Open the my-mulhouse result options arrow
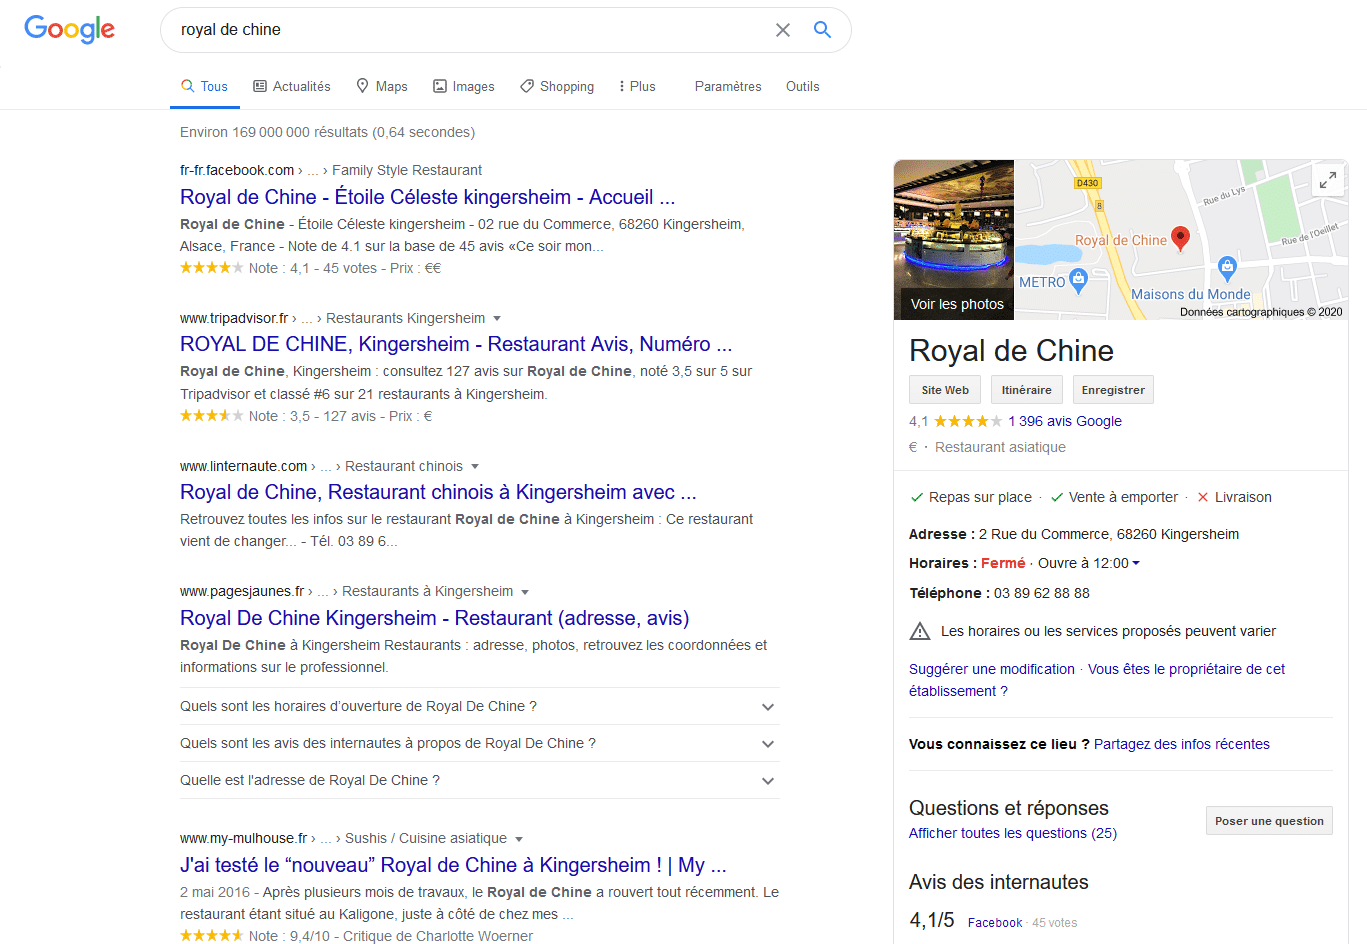This screenshot has width=1367, height=944. pyautogui.click(x=519, y=839)
